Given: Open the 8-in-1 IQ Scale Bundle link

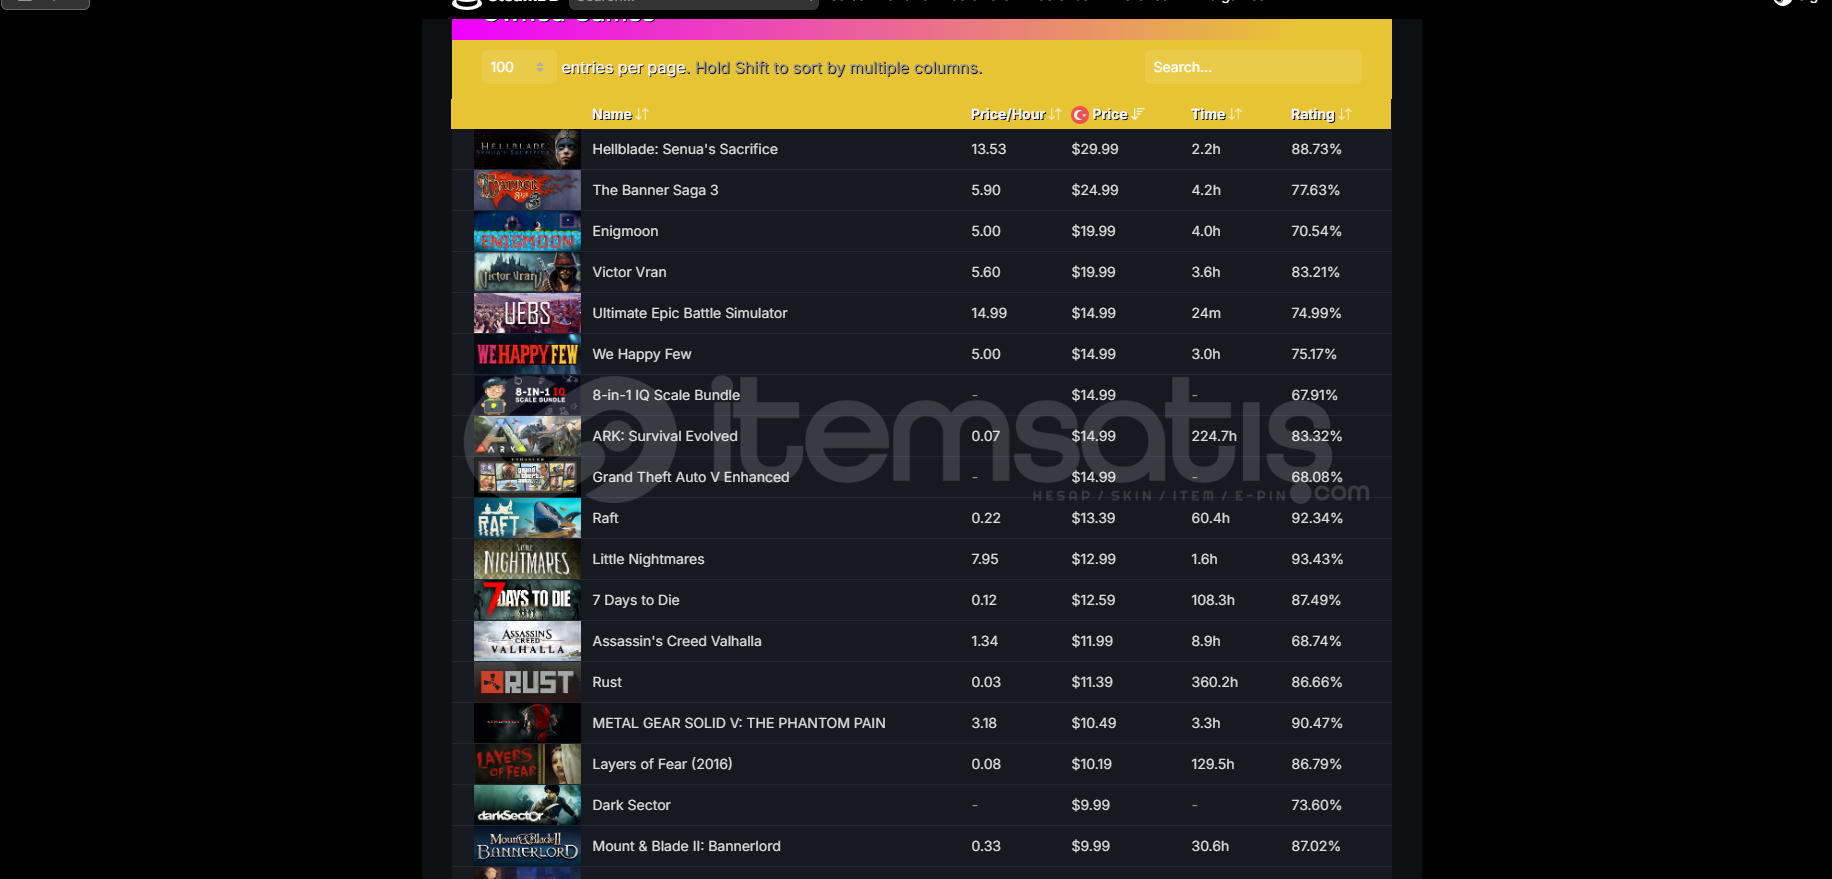Looking at the screenshot, I should point(666,395).
